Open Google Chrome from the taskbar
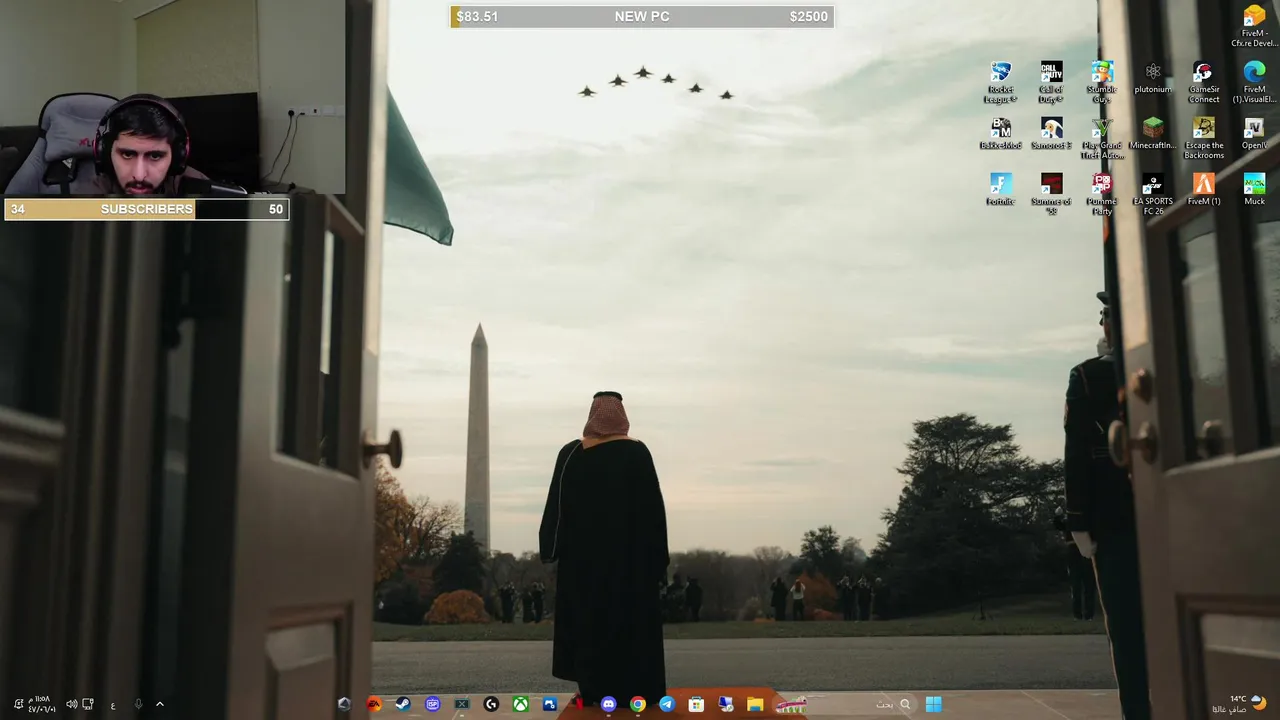This screenshot has width=1280, height=720. (x=637, y=704)
